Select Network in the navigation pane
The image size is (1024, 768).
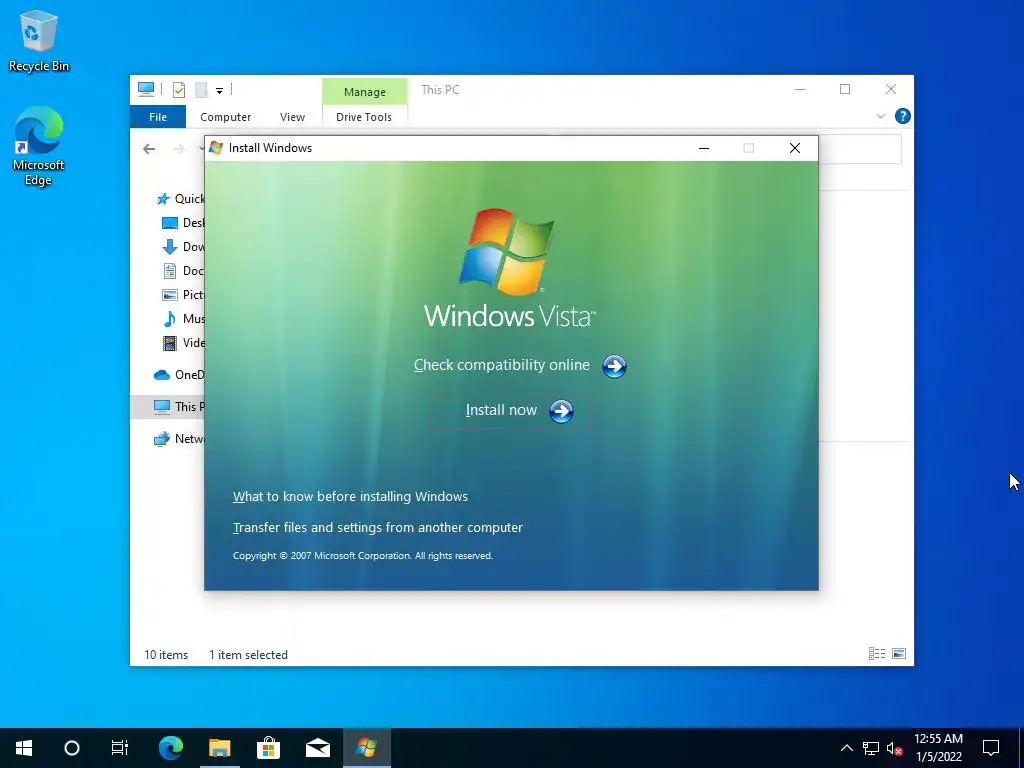pos(180,438)
